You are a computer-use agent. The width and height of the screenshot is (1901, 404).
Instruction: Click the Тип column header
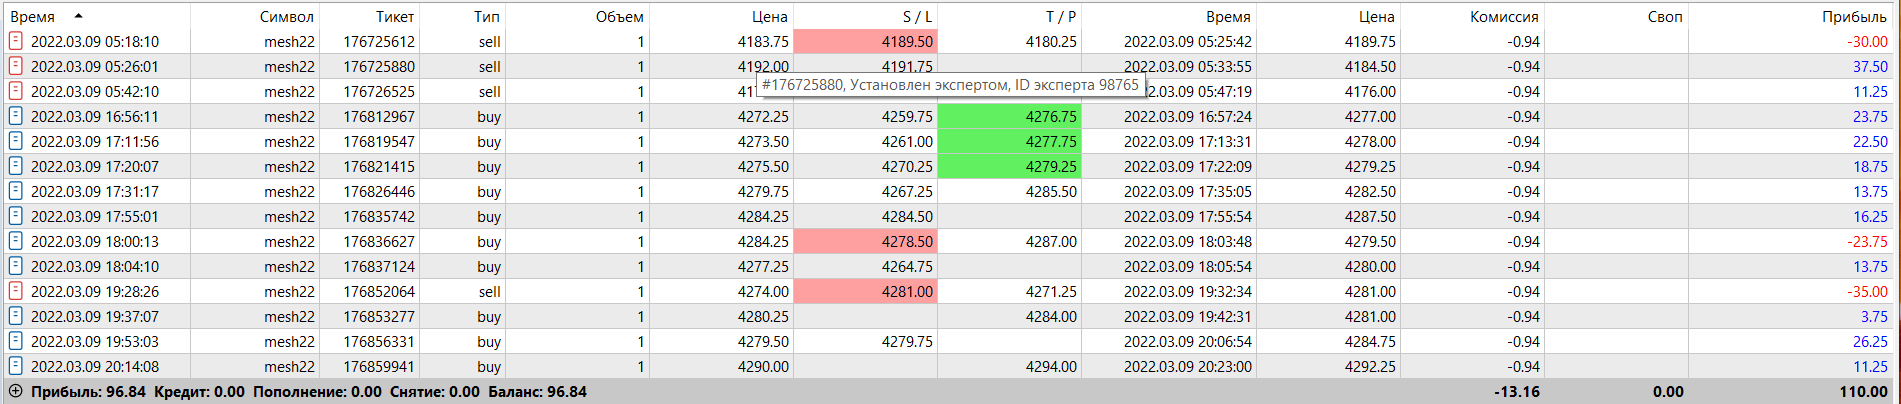click(487, 16)
